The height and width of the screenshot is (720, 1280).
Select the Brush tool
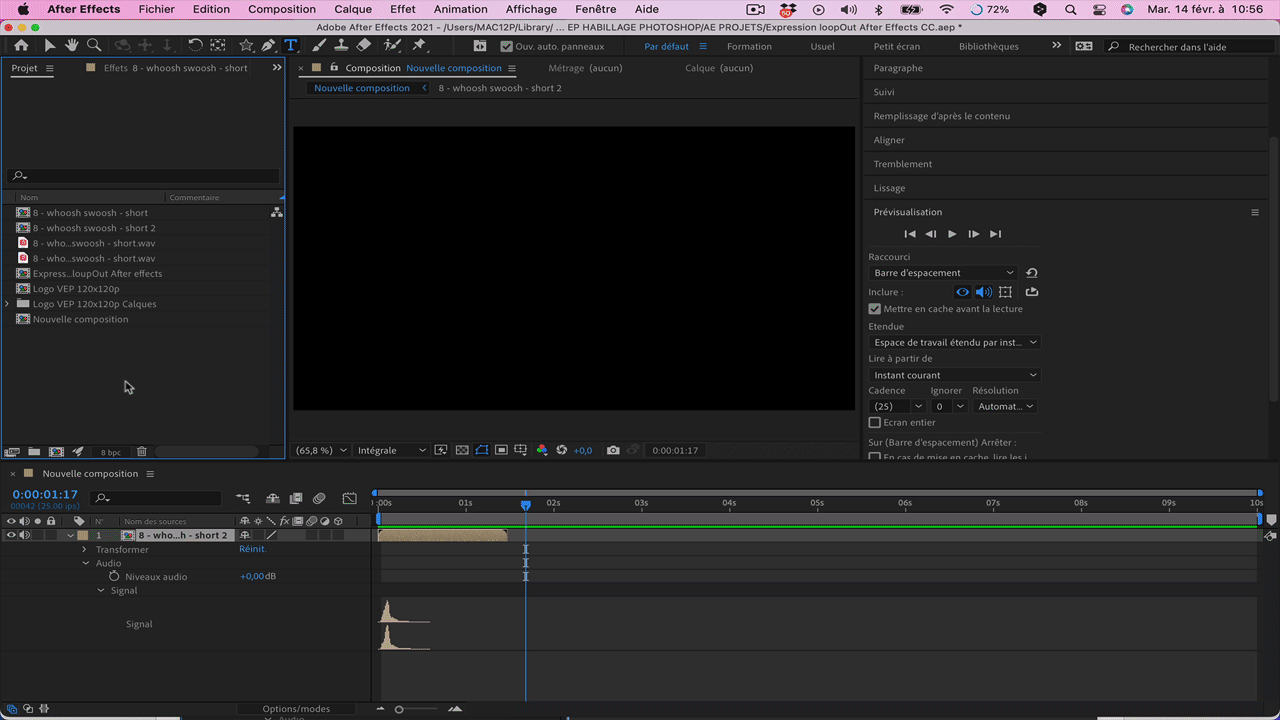pyautogui.click(x=319, y=46)
